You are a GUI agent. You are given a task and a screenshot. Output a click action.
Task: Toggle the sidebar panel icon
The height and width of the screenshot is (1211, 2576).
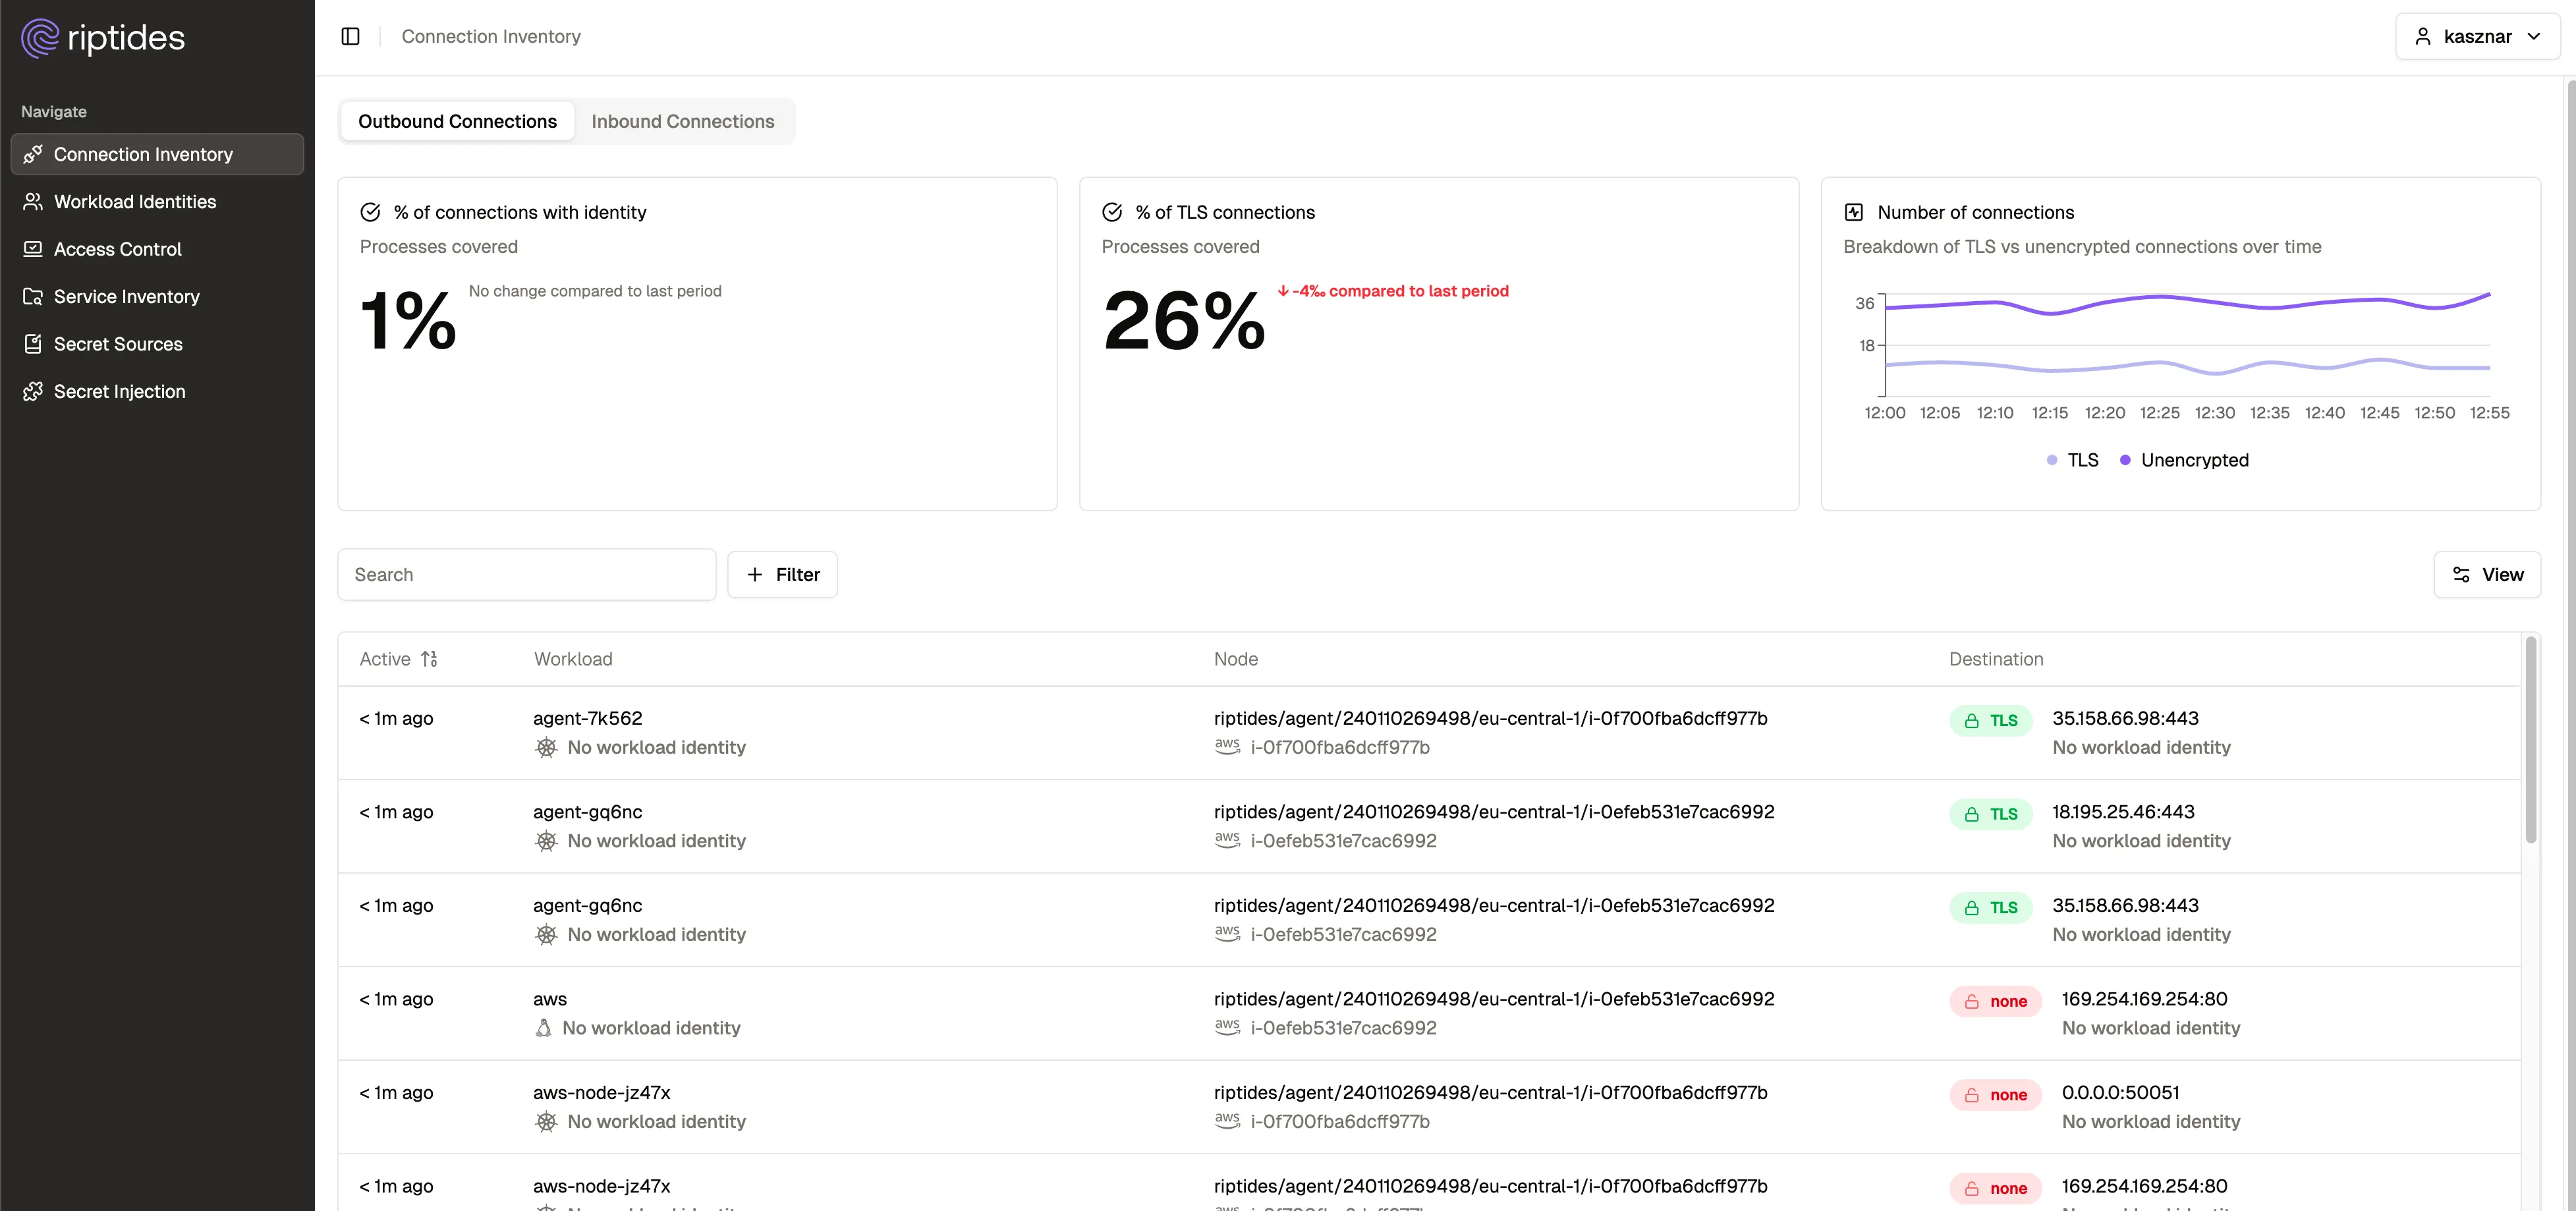(x=350, y=37)
